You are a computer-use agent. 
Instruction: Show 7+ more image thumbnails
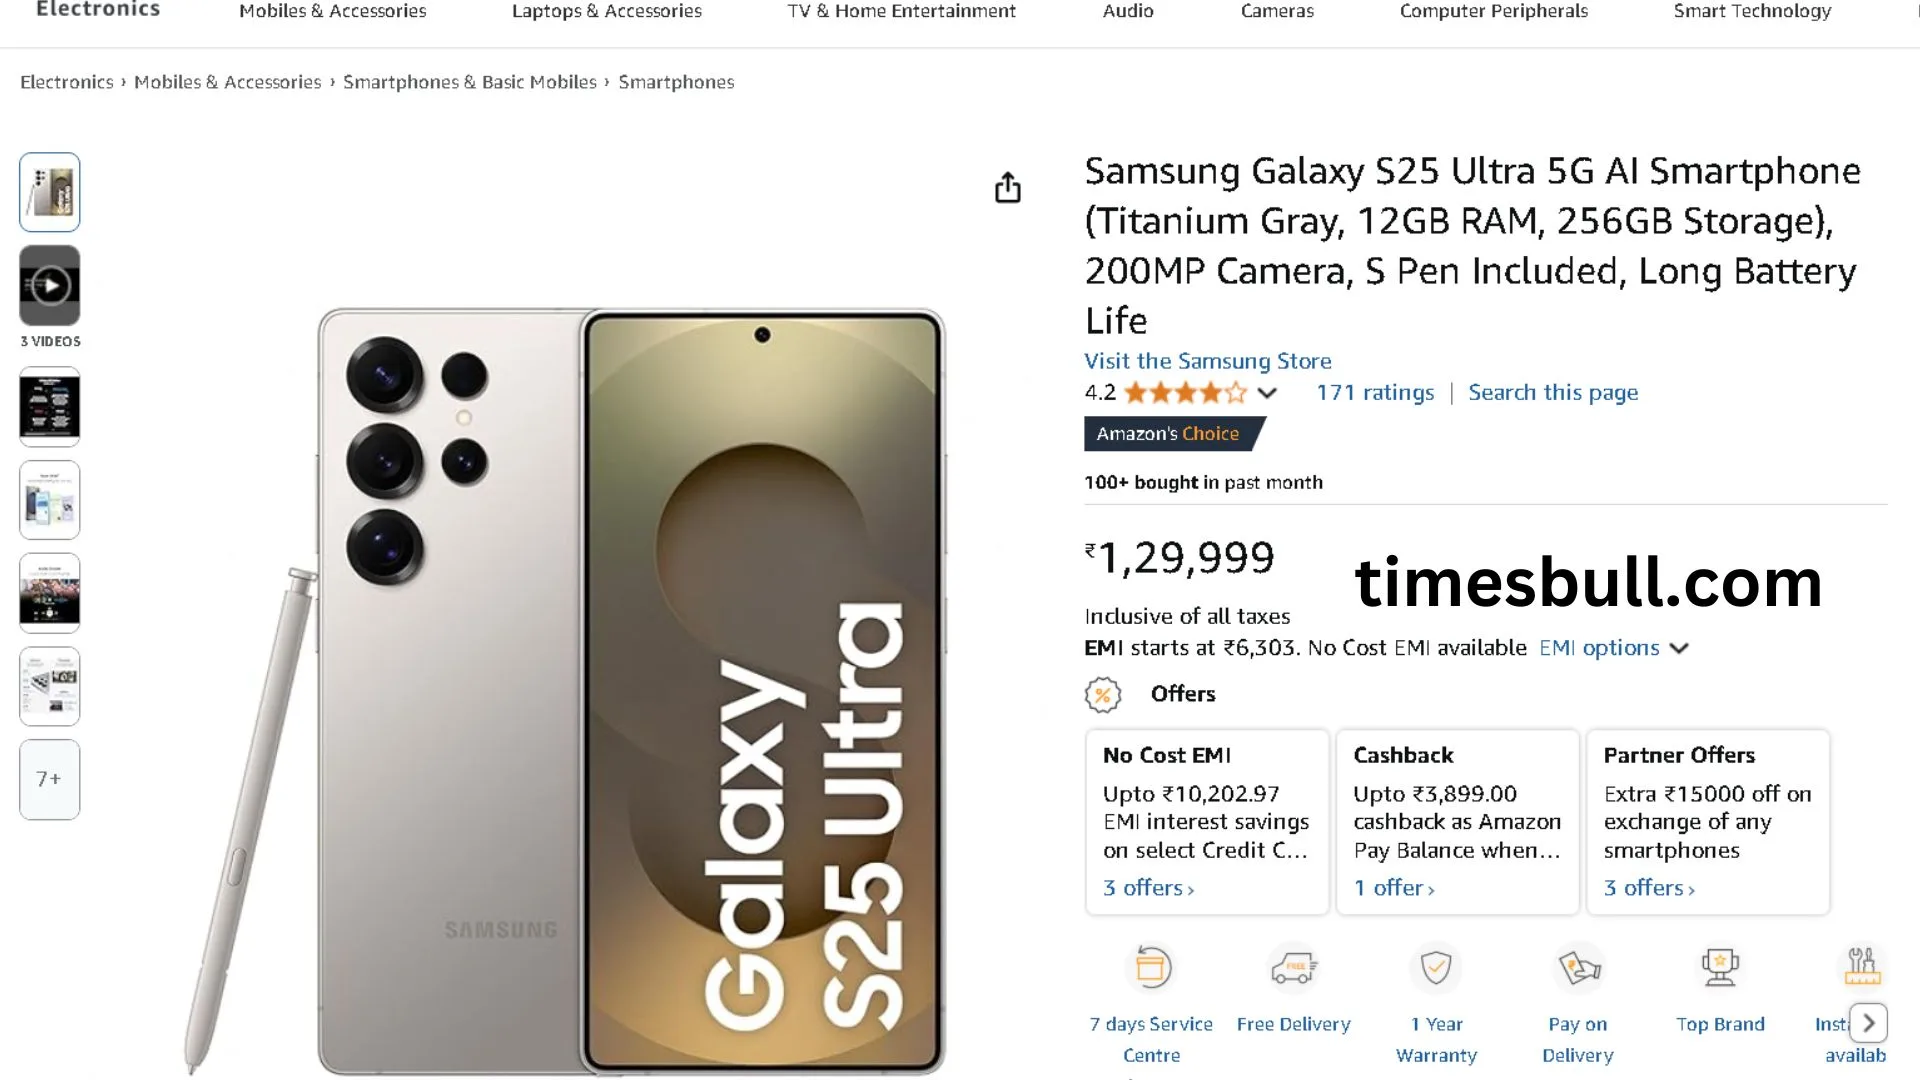(50, 779)
